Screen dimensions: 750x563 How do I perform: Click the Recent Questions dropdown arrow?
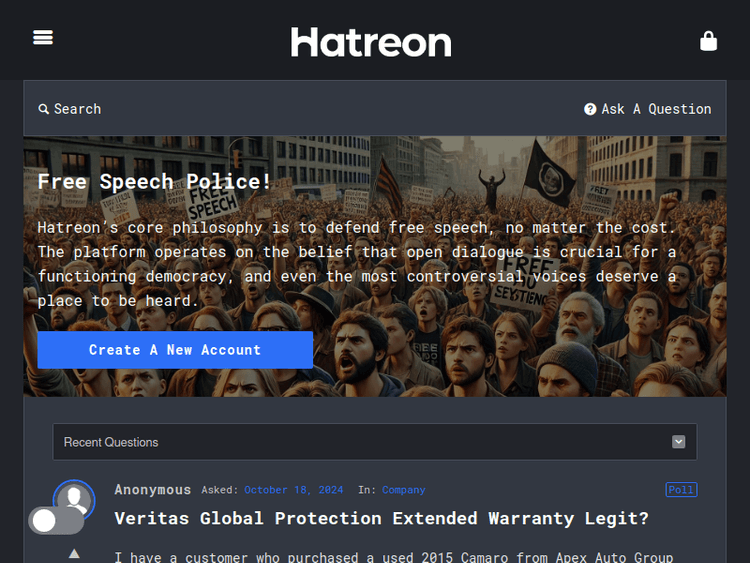pyautogui.click(x=678, y=442)
